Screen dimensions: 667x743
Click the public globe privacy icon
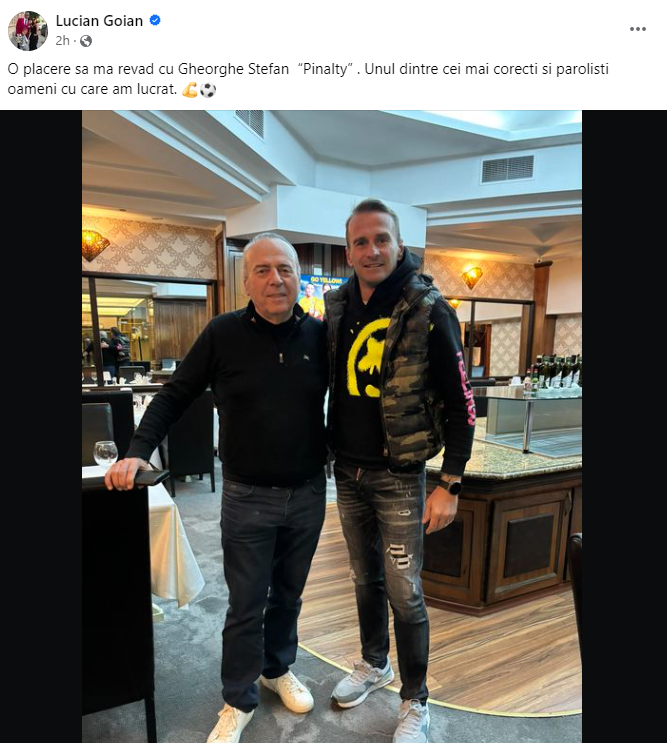click(x=86, y=41)
